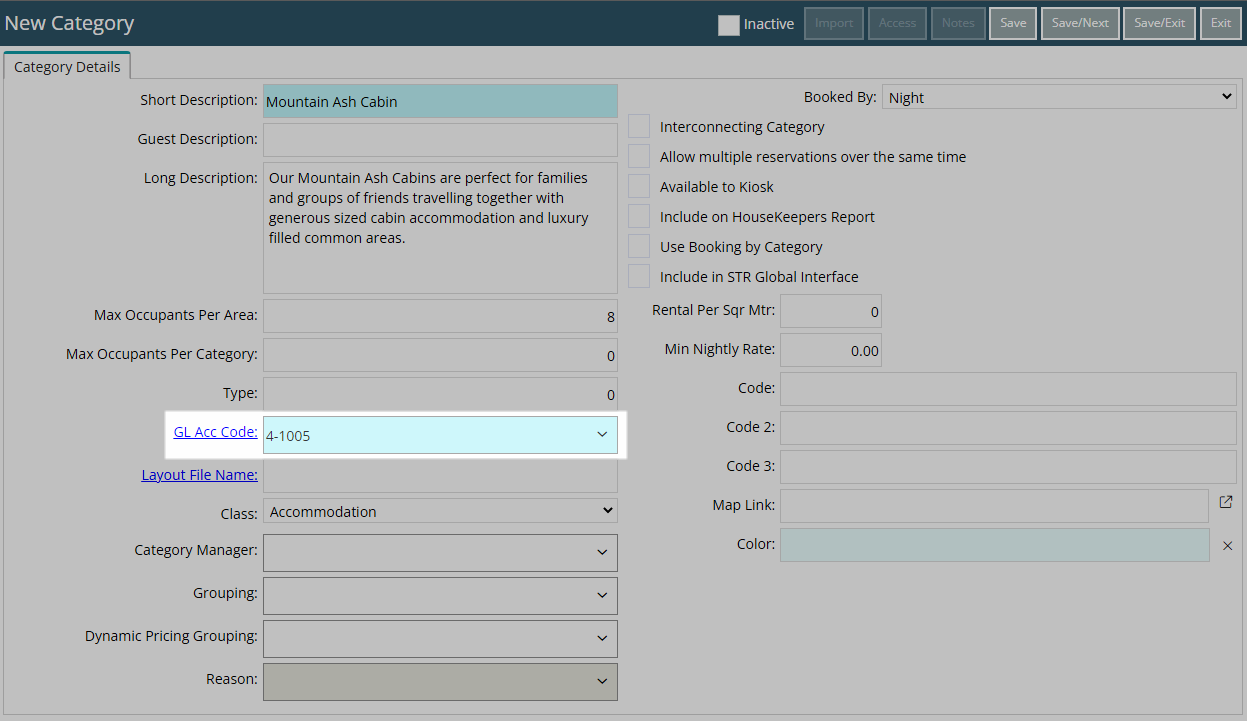Tick Include on HouseKeepers Report

tap(639, 217)
